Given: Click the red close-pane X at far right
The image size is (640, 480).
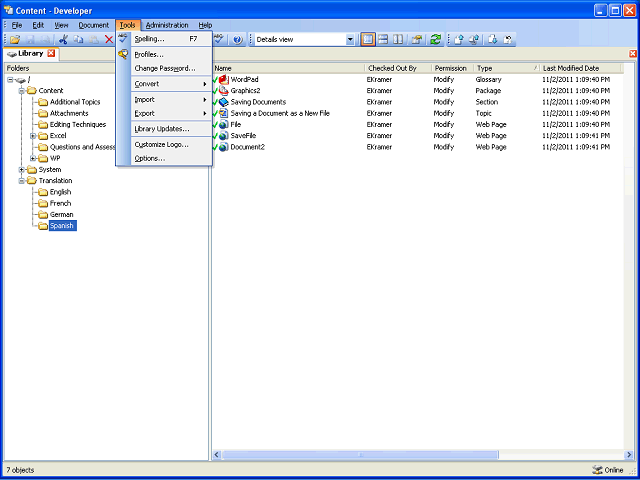Looking at the screenshot, I should point(633,53).
